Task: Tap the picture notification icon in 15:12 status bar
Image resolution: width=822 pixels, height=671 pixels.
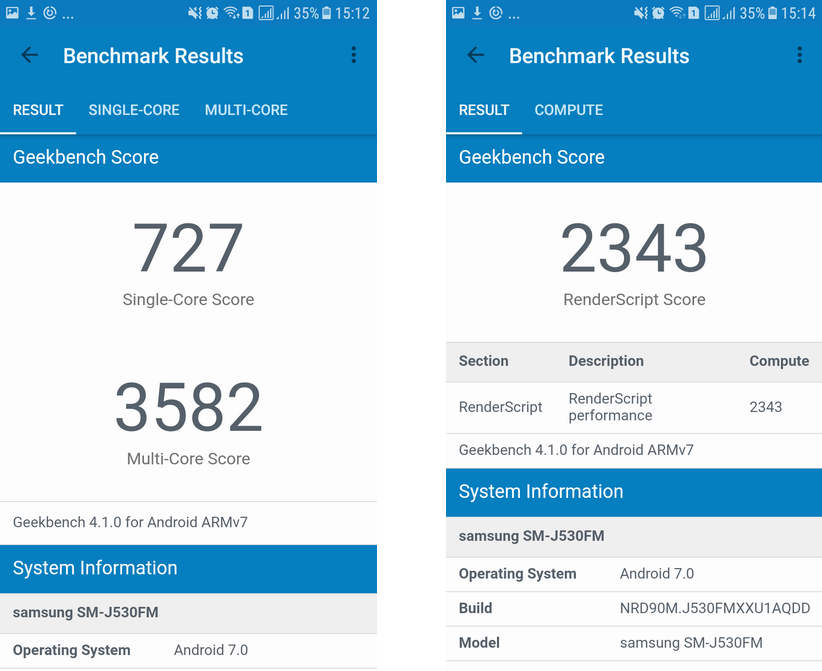Action: tap(12, 14)
